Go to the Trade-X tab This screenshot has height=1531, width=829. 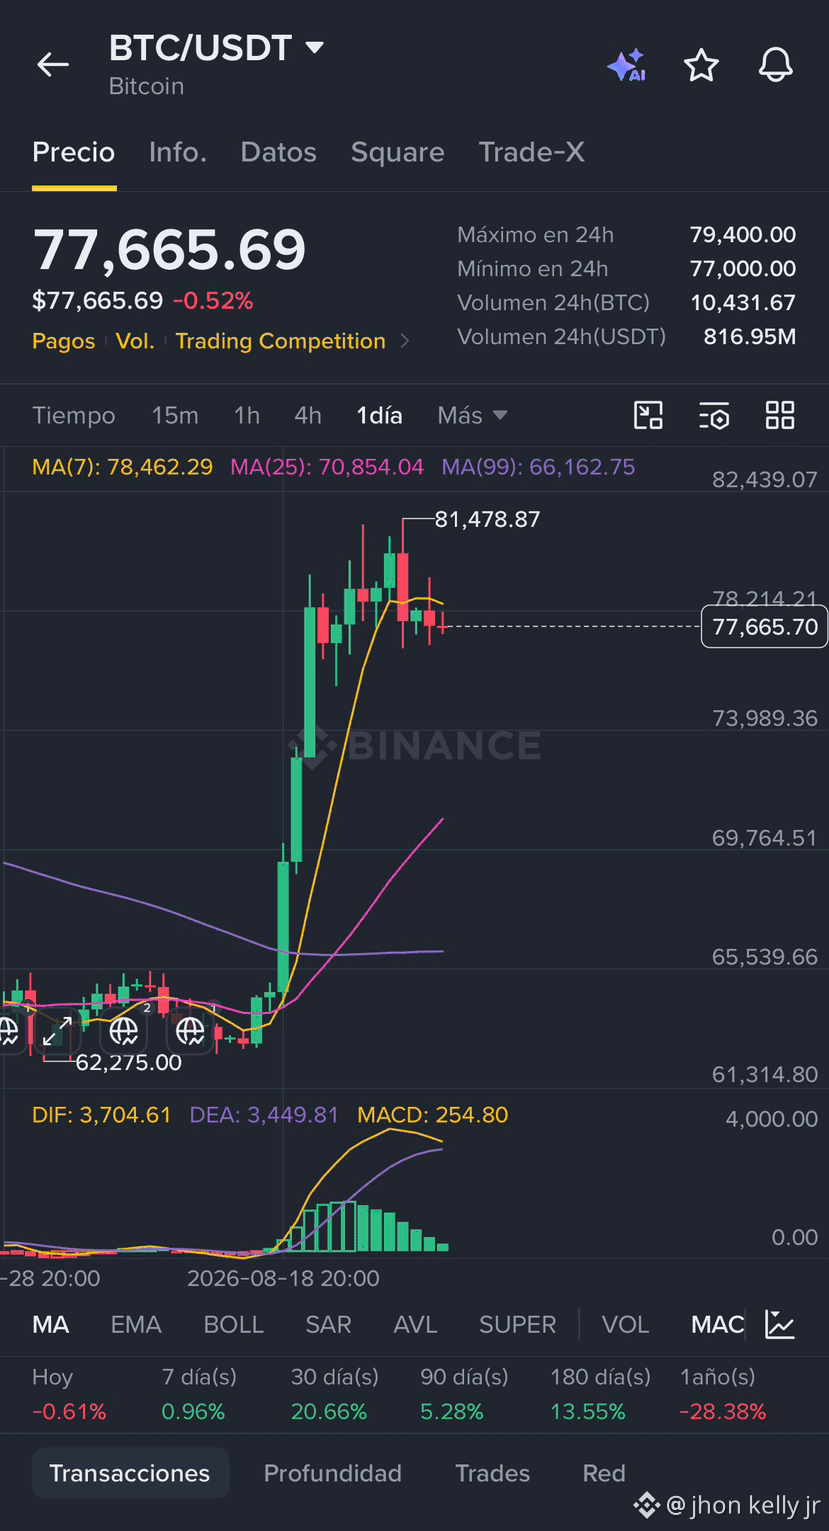[531, 152]
